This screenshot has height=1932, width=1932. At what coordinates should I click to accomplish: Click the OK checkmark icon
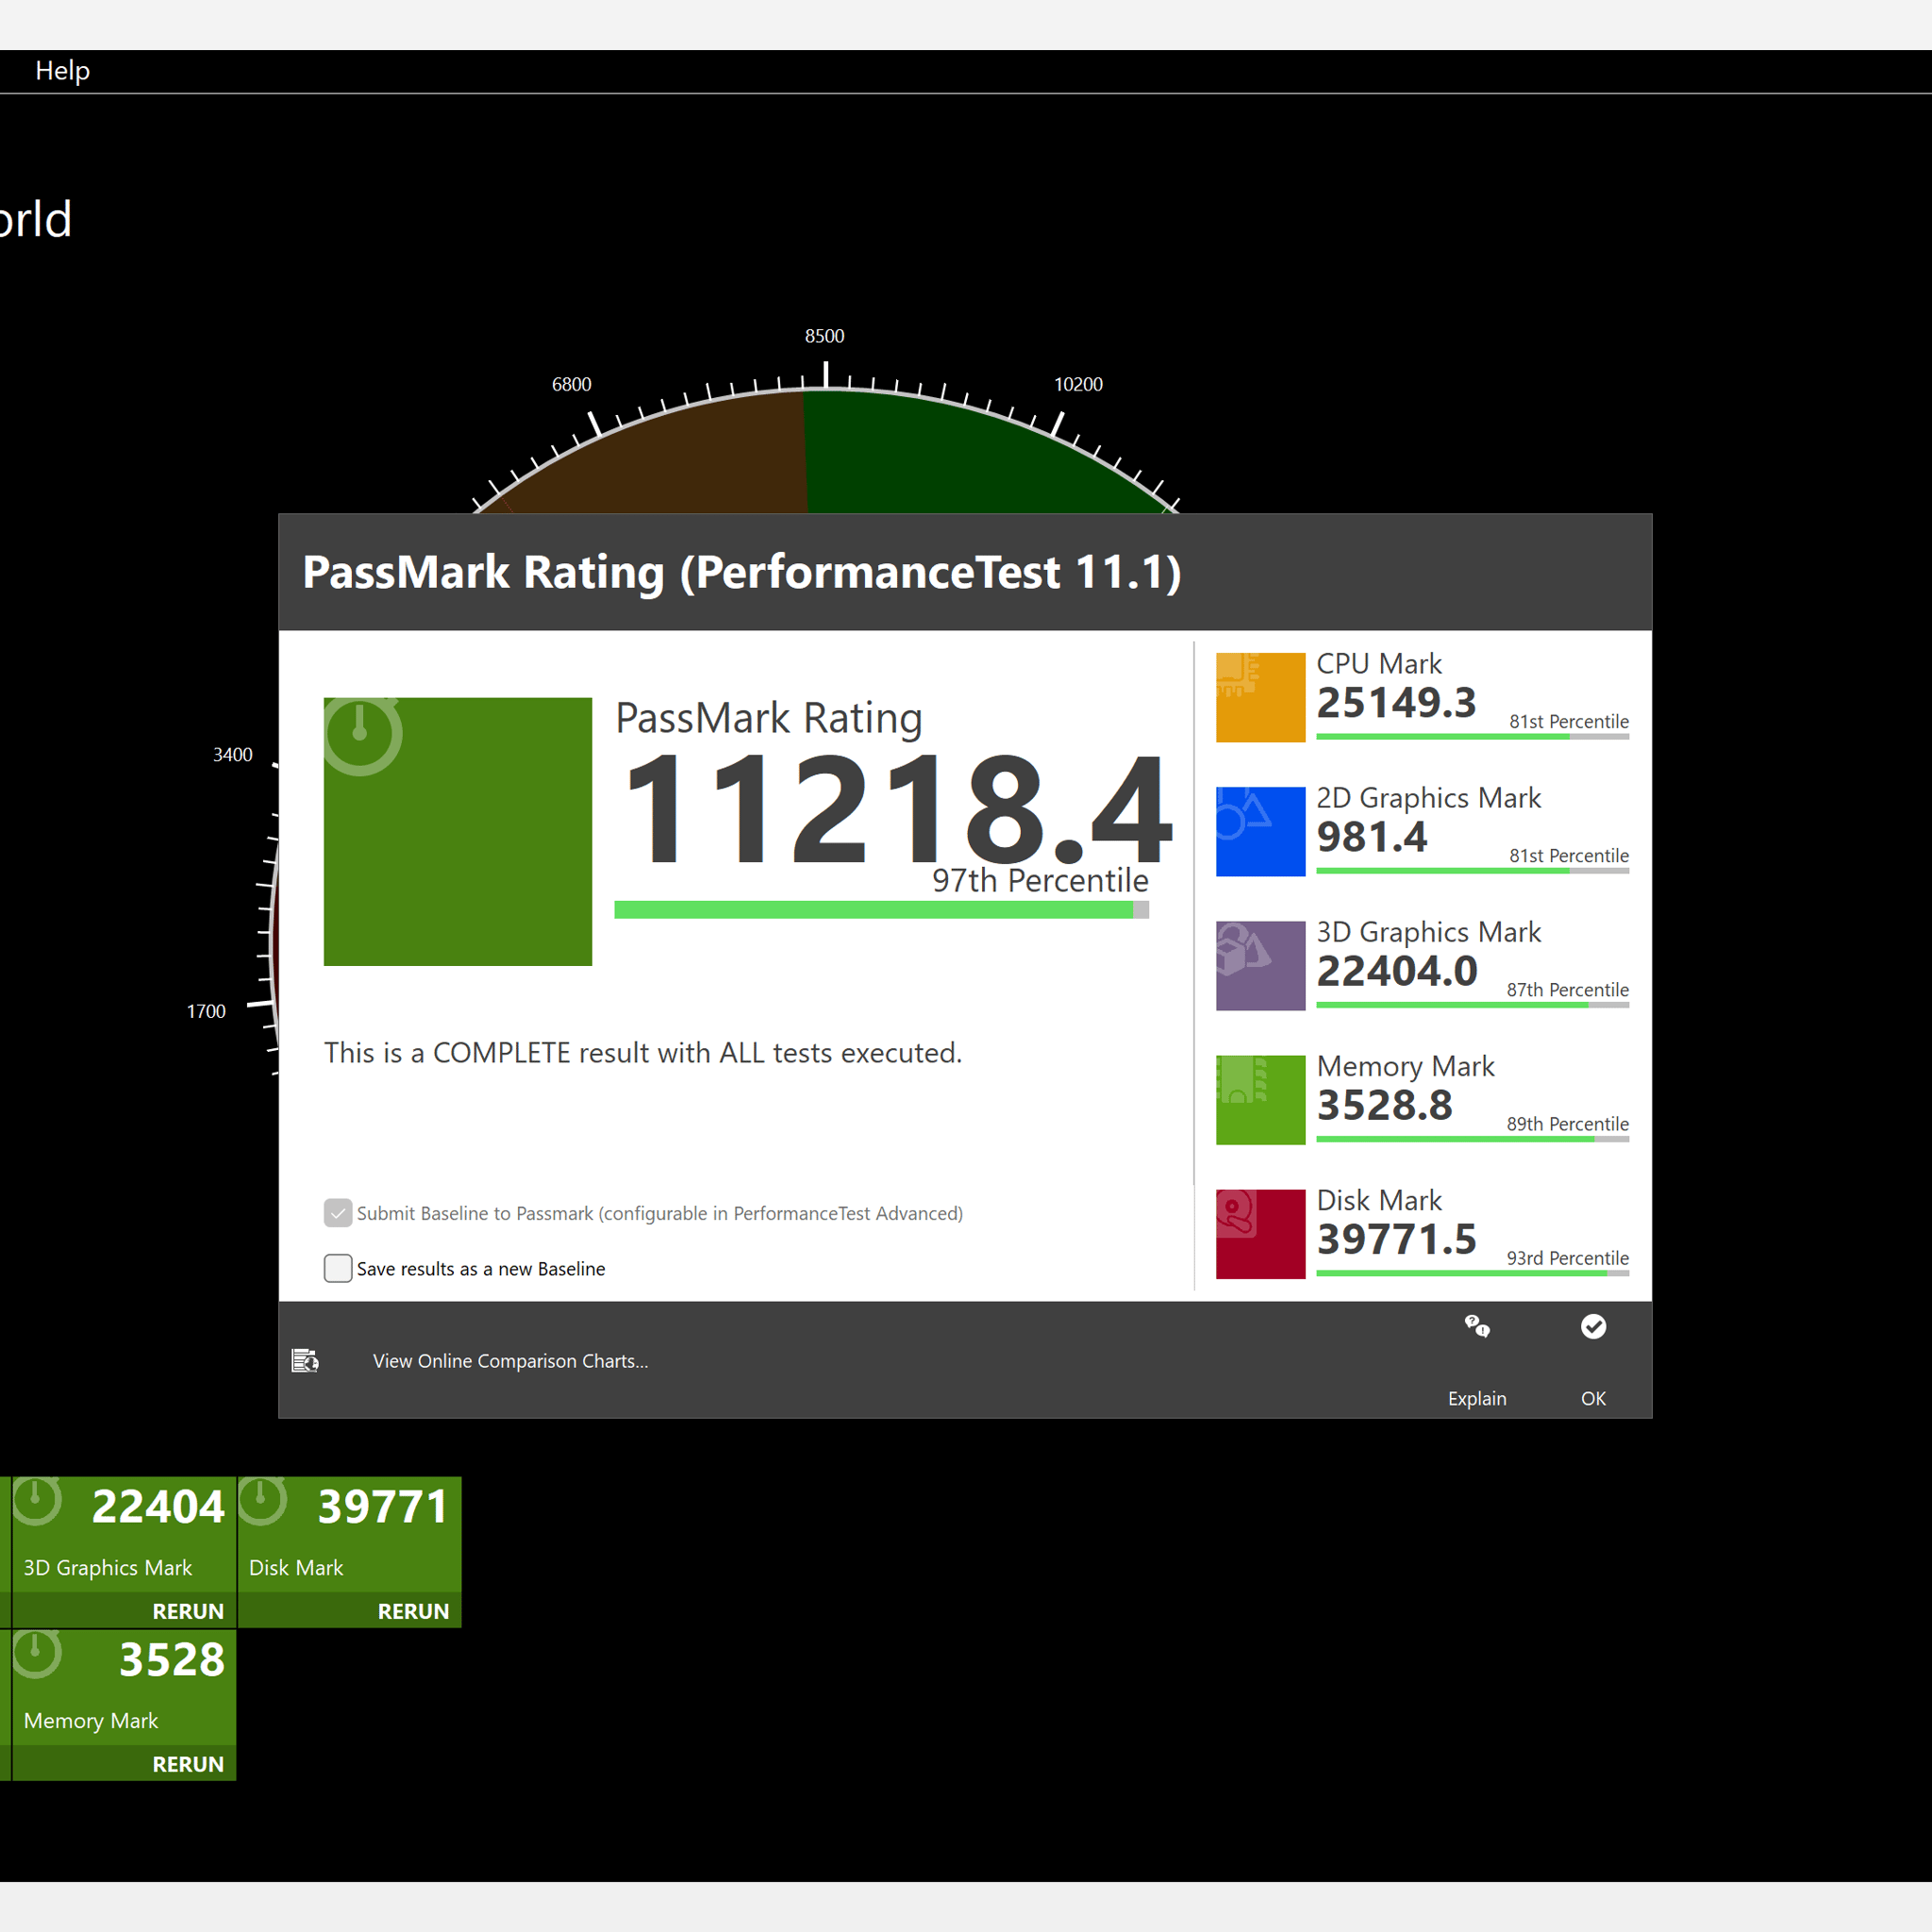[x=1593, y=1327]
